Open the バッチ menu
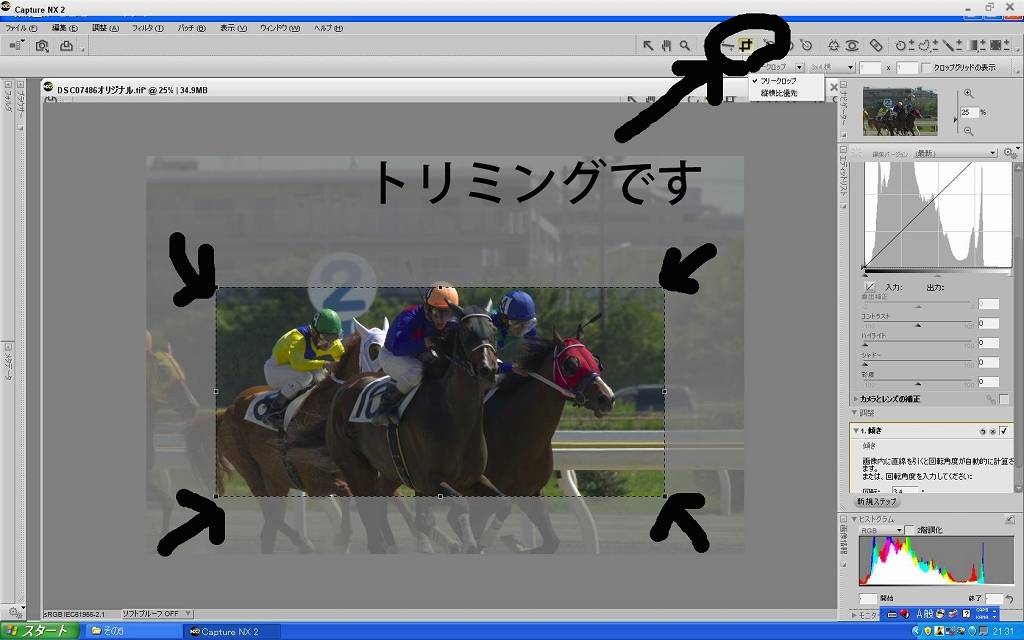 pyautogui.click(x=191, y=28)
